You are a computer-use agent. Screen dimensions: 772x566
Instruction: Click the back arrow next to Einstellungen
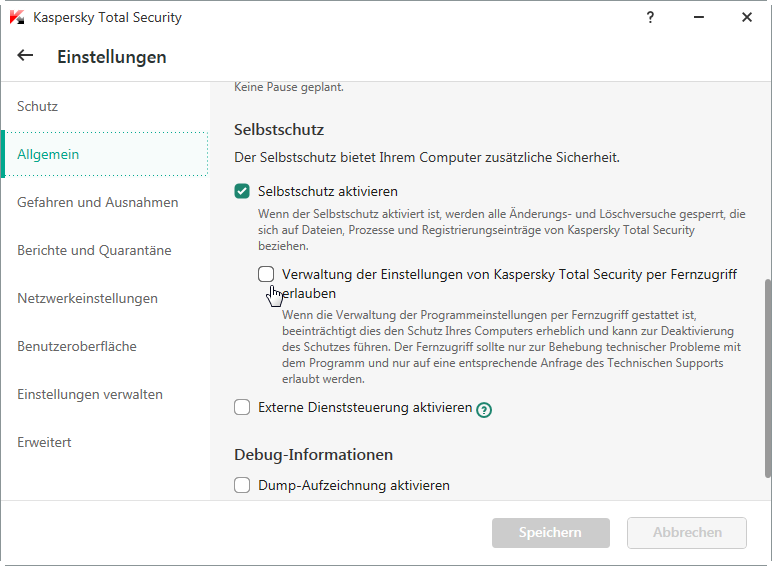(25, 56)
